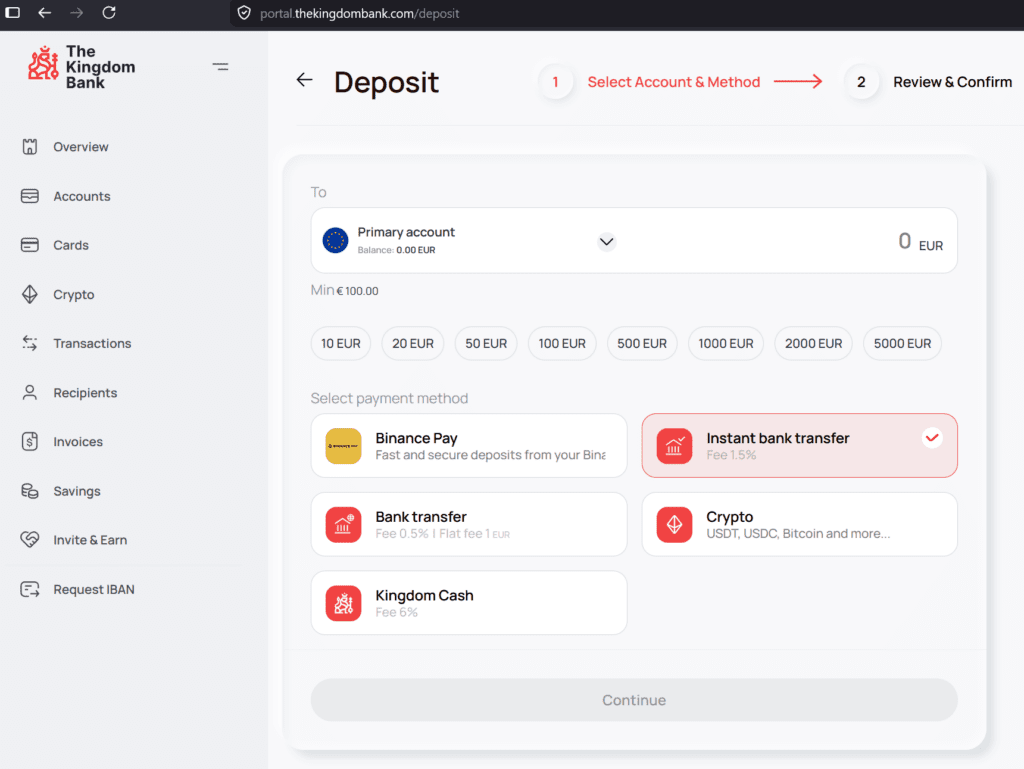Choose the 2000 EUR quick amount
This screenshot has width=1024, height=769.
(813, 343)
